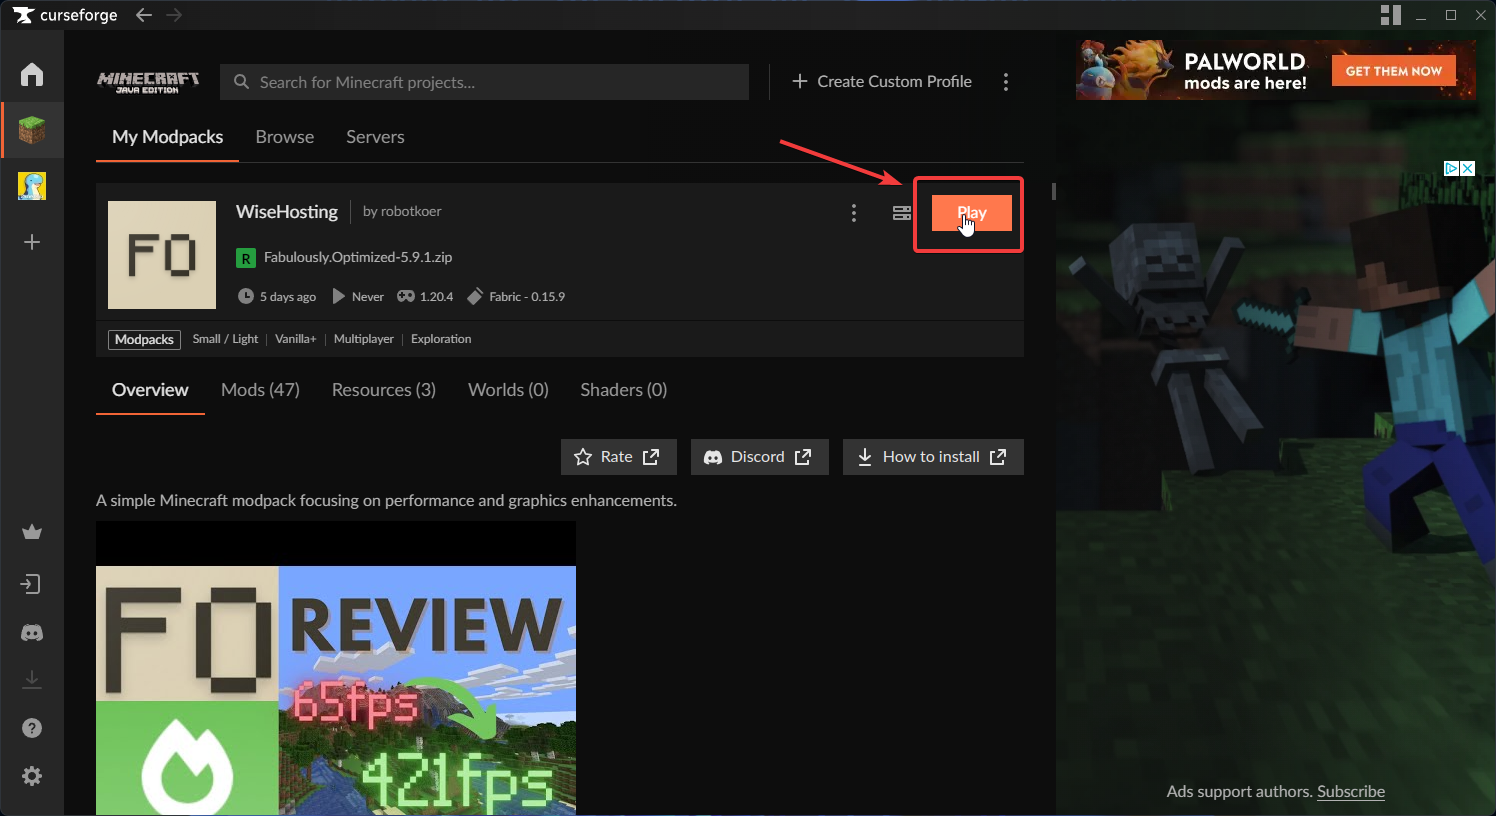
Task: Click the Rate button
Action: click(x=618, y=457)
